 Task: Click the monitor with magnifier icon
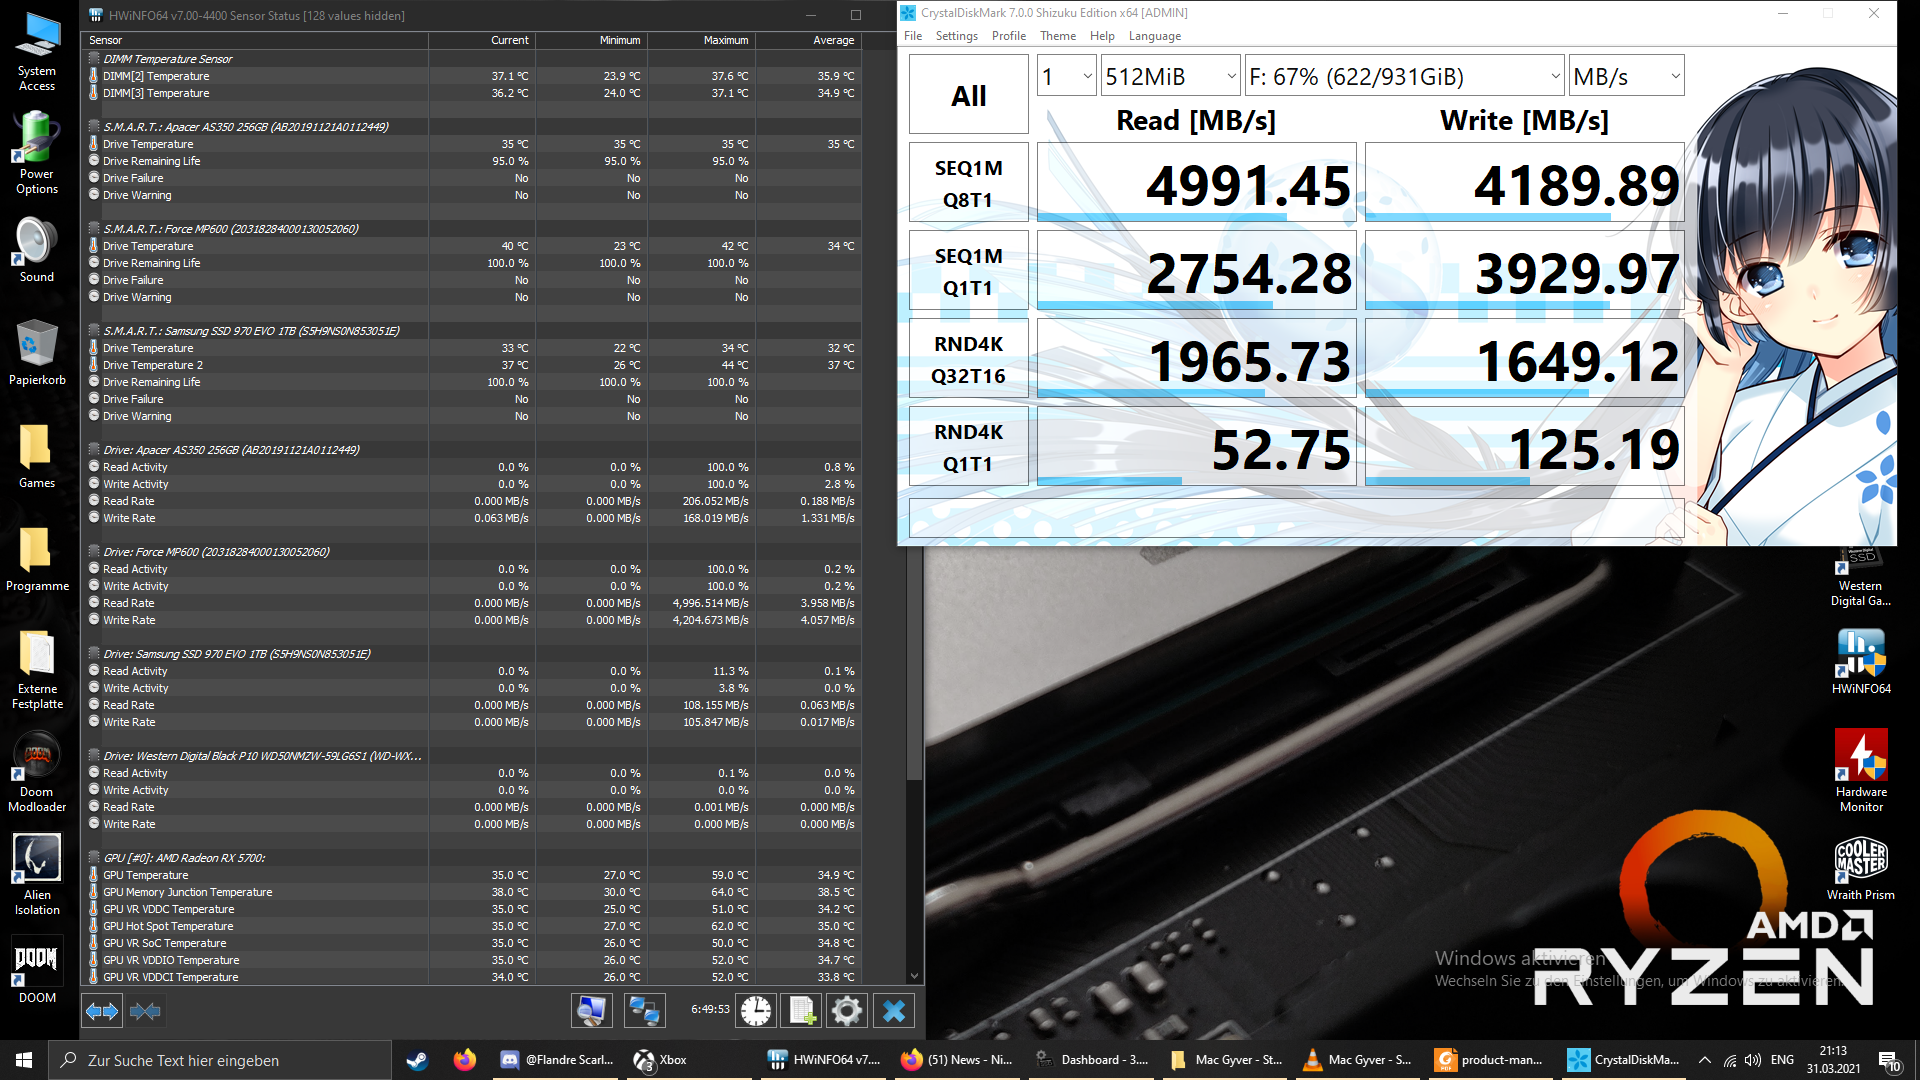coord(591,1011)
